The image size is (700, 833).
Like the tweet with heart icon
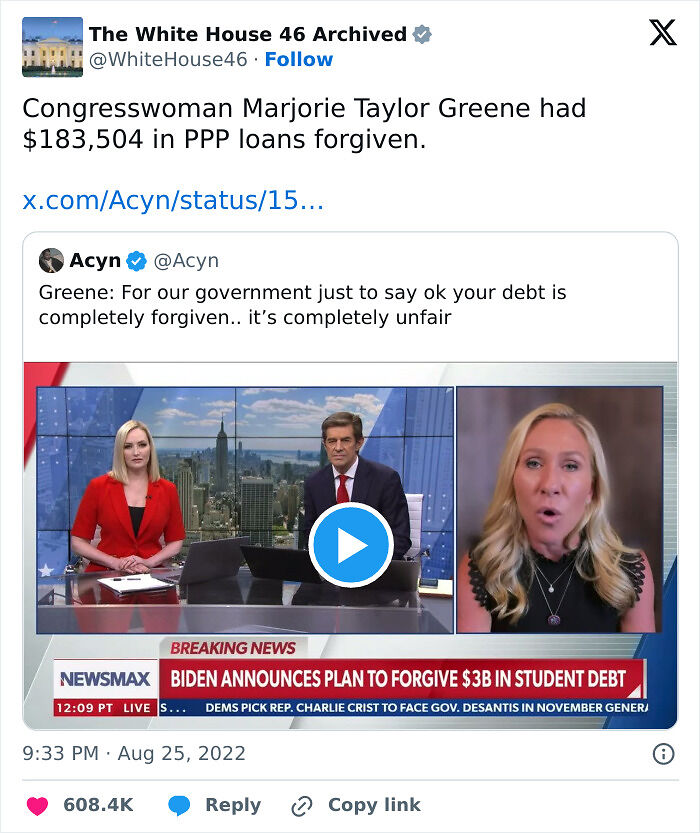[37, 805]
